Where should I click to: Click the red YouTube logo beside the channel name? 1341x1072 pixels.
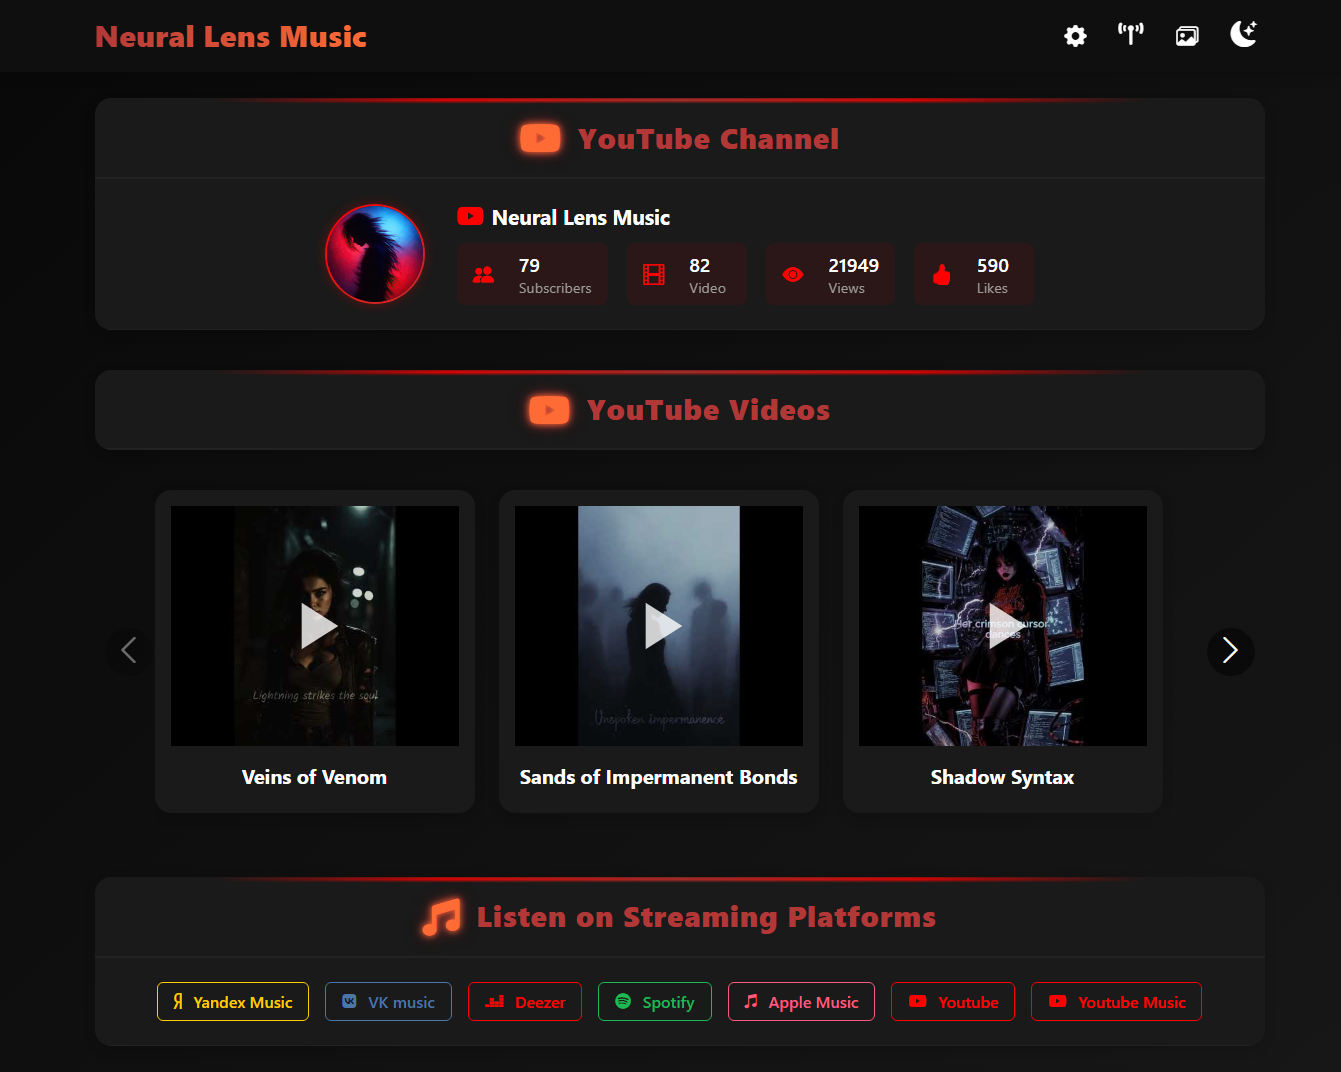coord(470,217)
